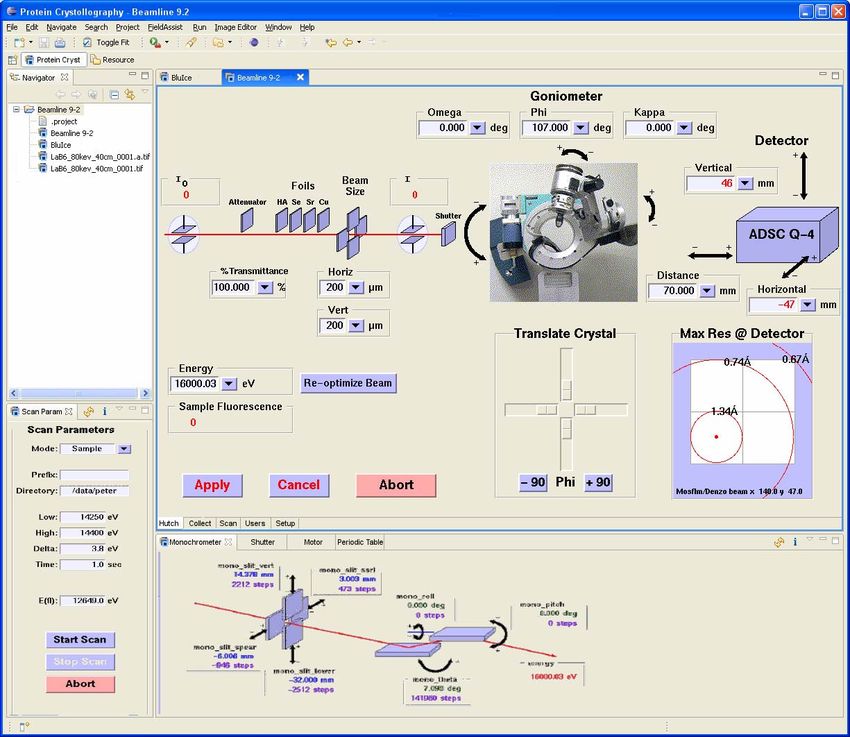Click the Phi +90 button
The width and height of the screenshot is (850, 737).
598,482
